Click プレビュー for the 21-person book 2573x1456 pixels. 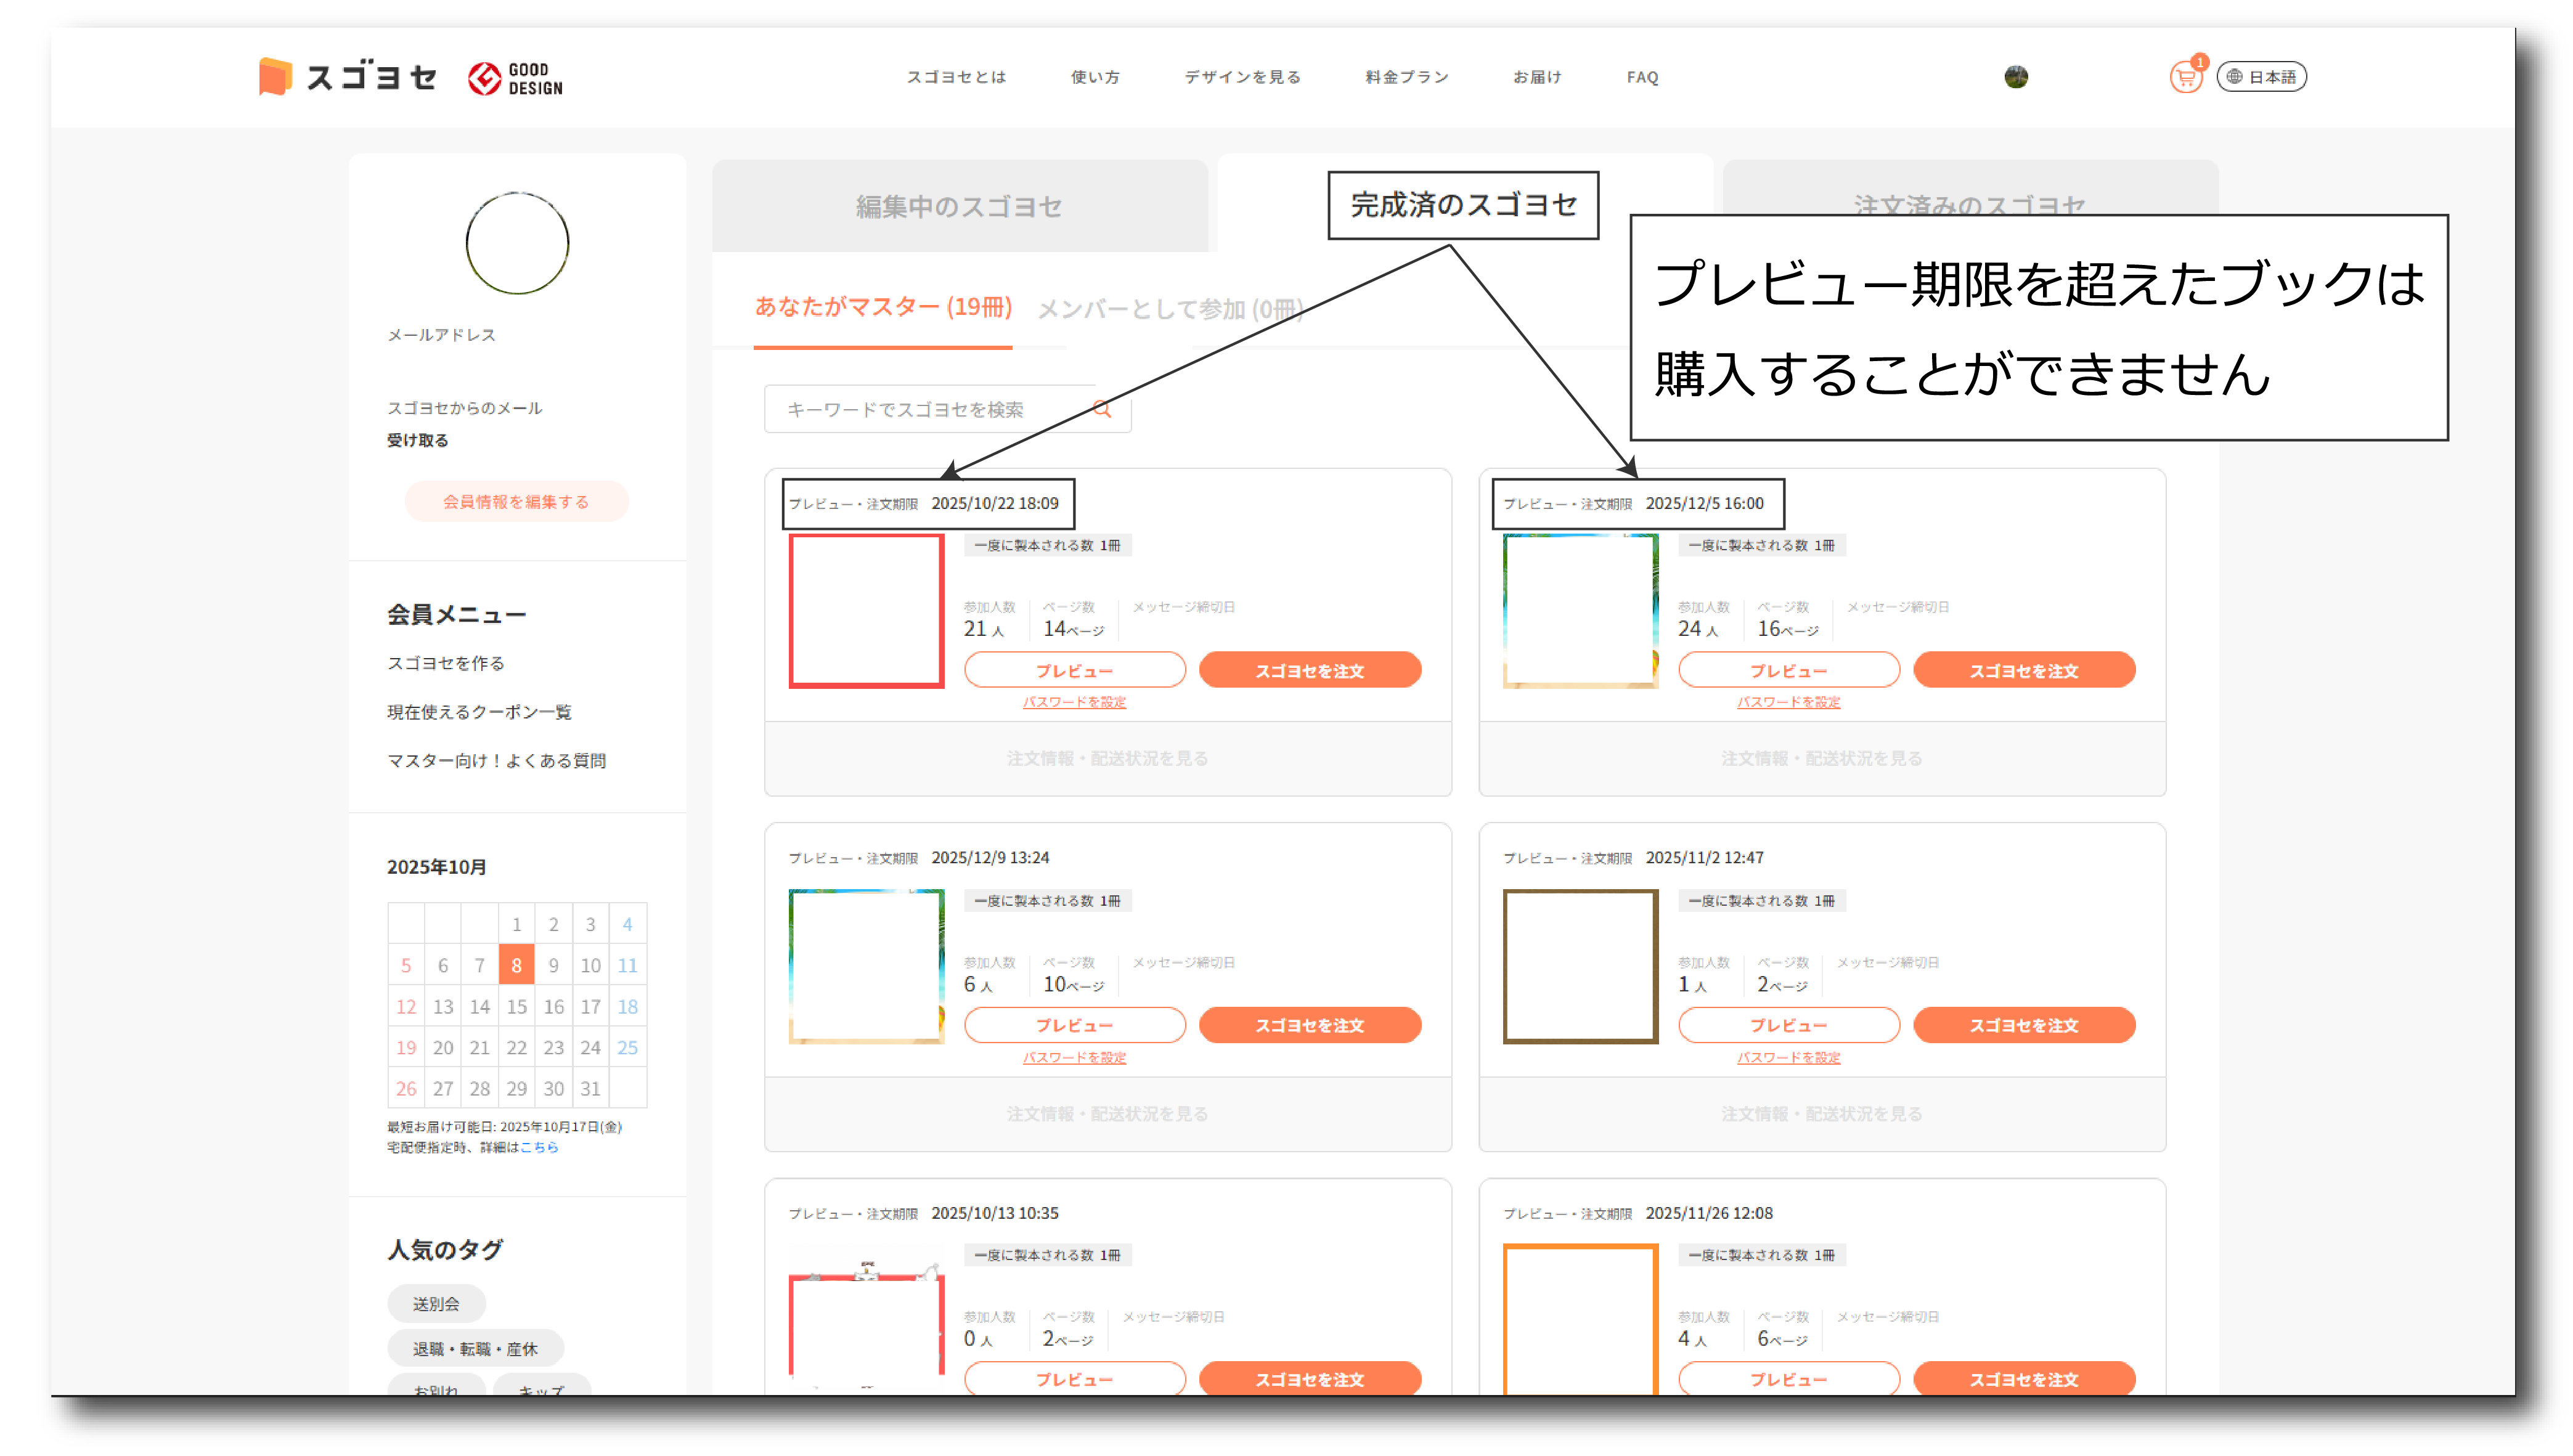coord(1074,670)
